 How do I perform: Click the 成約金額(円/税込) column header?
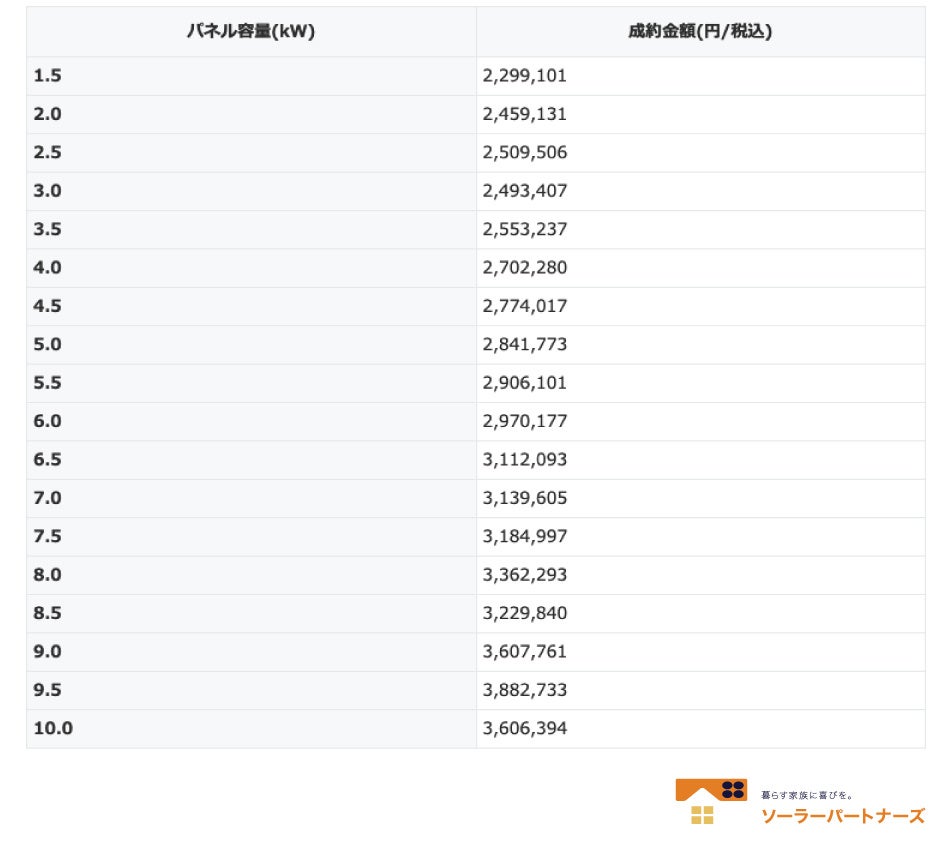[x=700, y=31]
